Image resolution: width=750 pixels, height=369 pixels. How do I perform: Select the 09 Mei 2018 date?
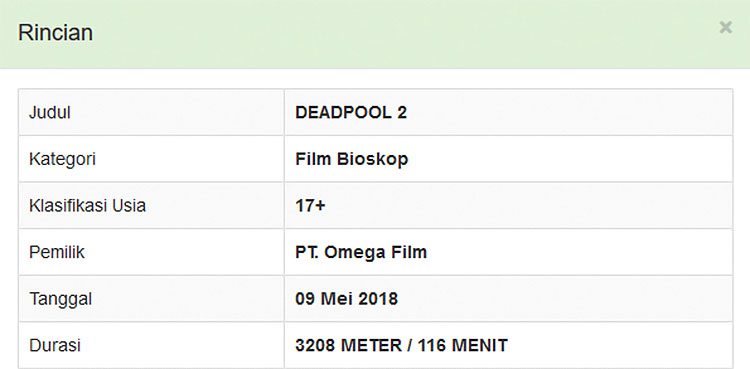pos(346,299)
